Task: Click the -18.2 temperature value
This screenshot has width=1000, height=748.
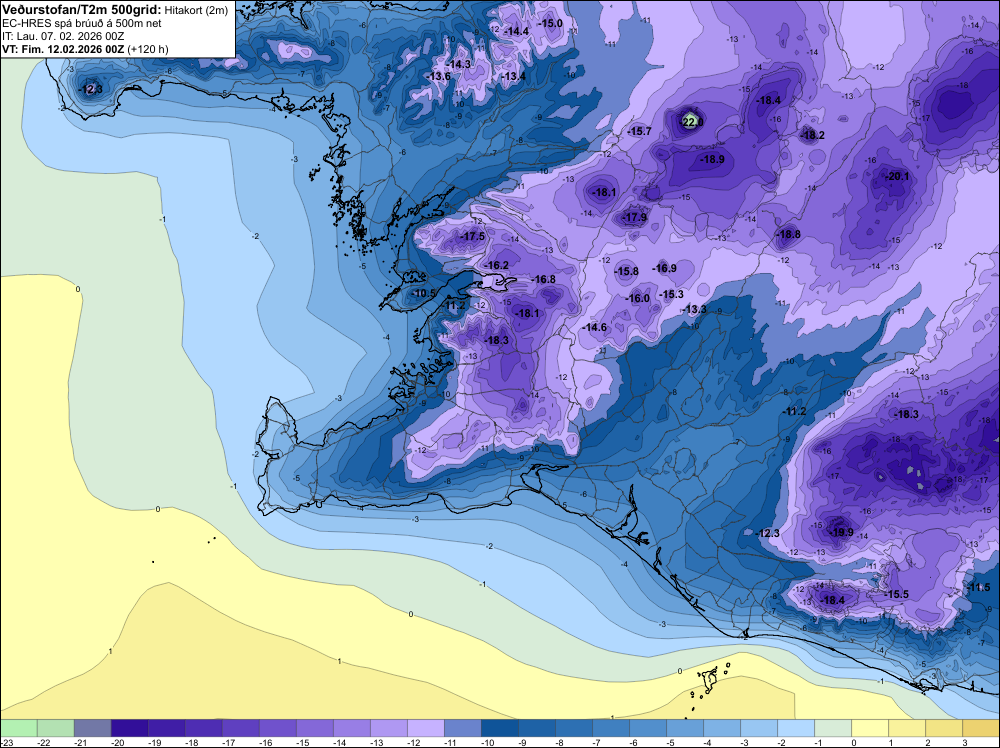Action: (810, 135)
